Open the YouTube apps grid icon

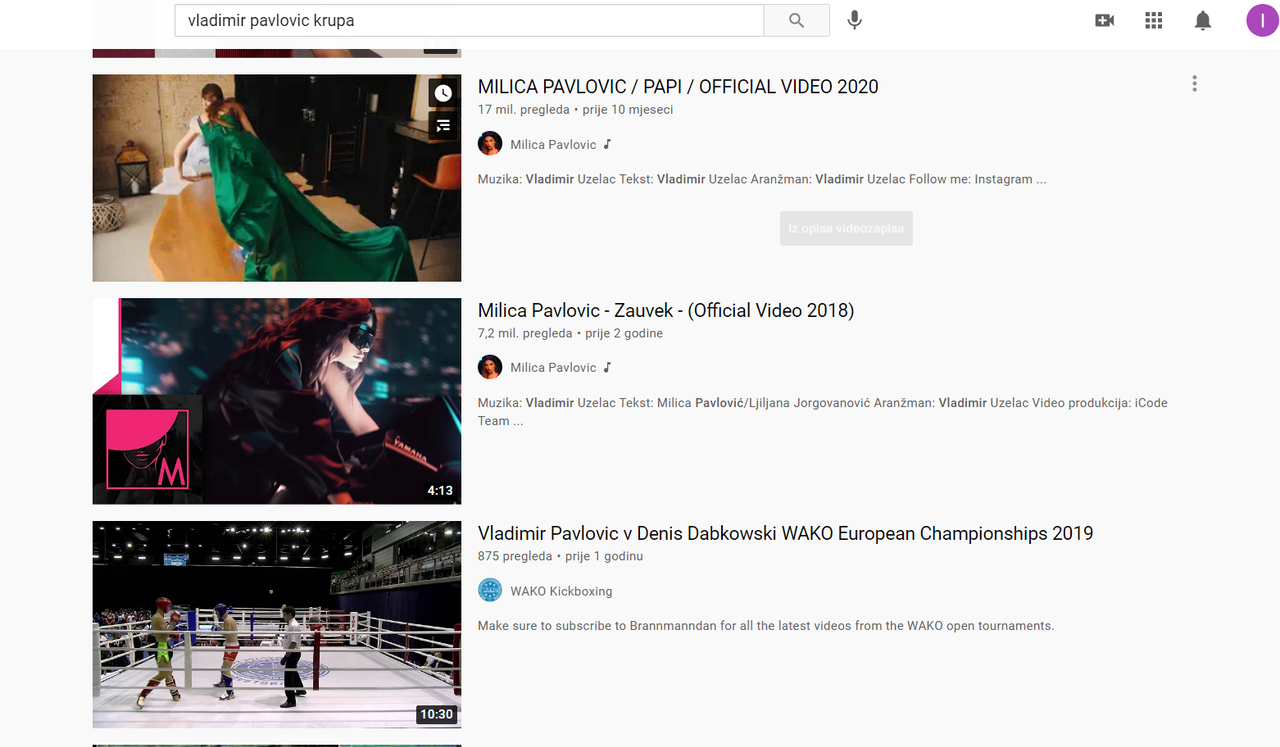click(x=1153, y=20)
